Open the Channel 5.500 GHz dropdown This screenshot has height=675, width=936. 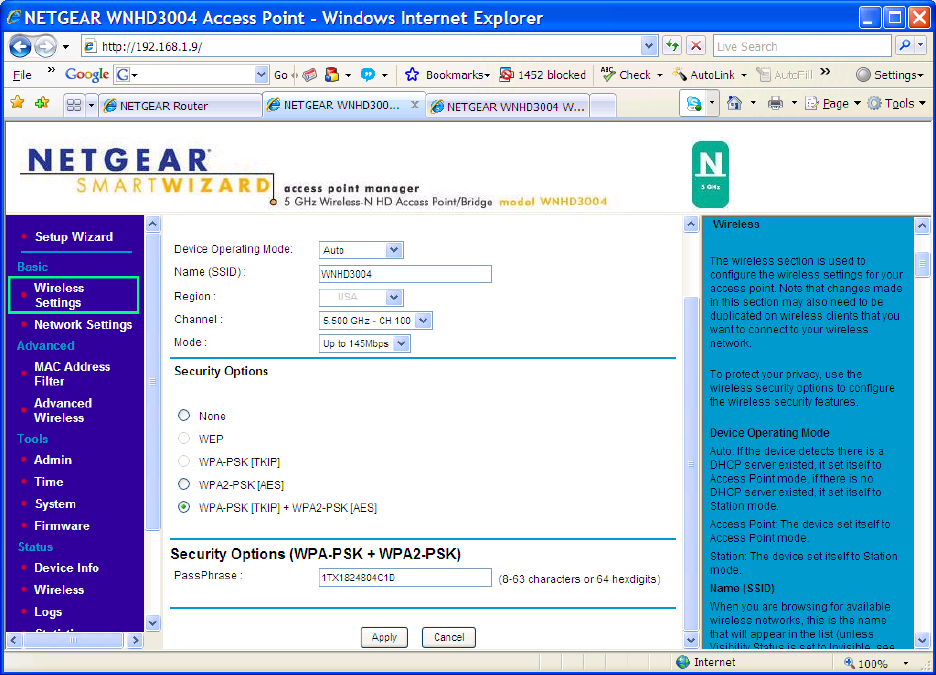click(x=375, y=320)
